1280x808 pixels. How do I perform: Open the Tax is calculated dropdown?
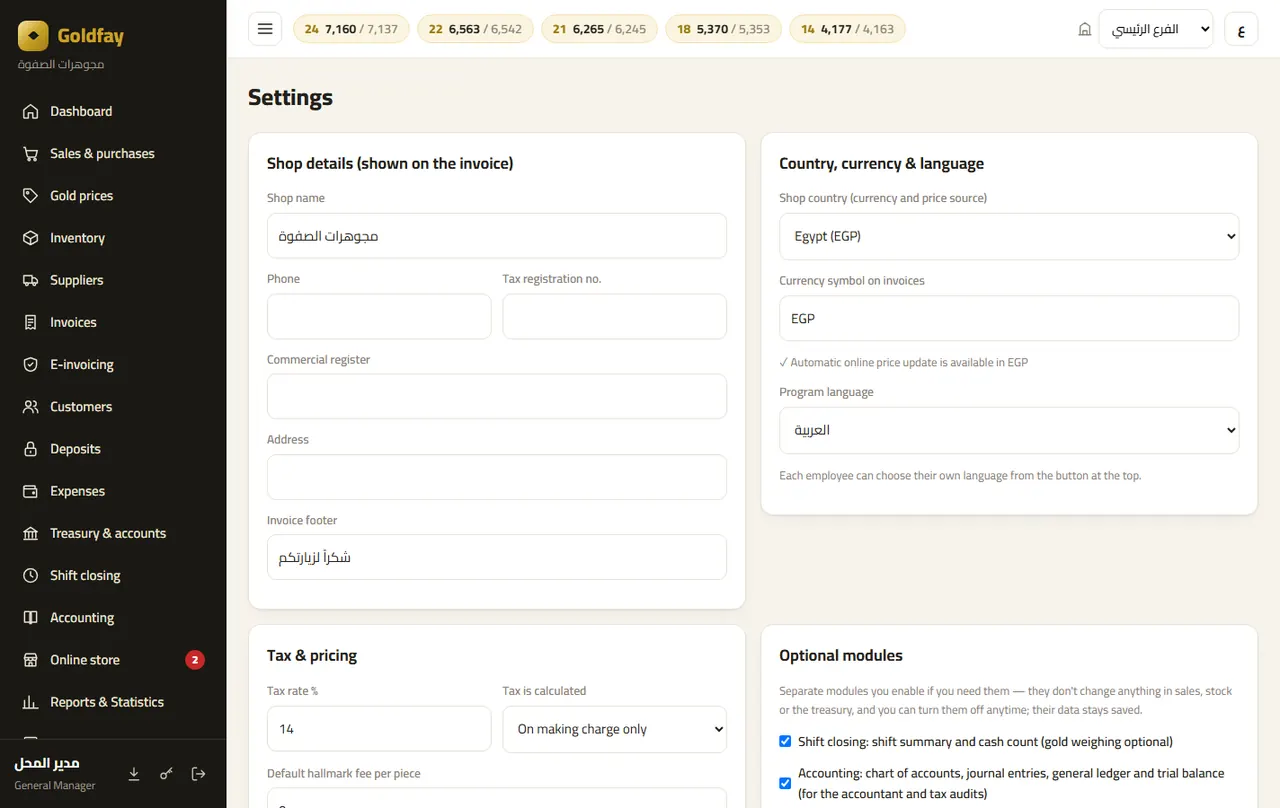pyautogui.click(x=615, y=729)
